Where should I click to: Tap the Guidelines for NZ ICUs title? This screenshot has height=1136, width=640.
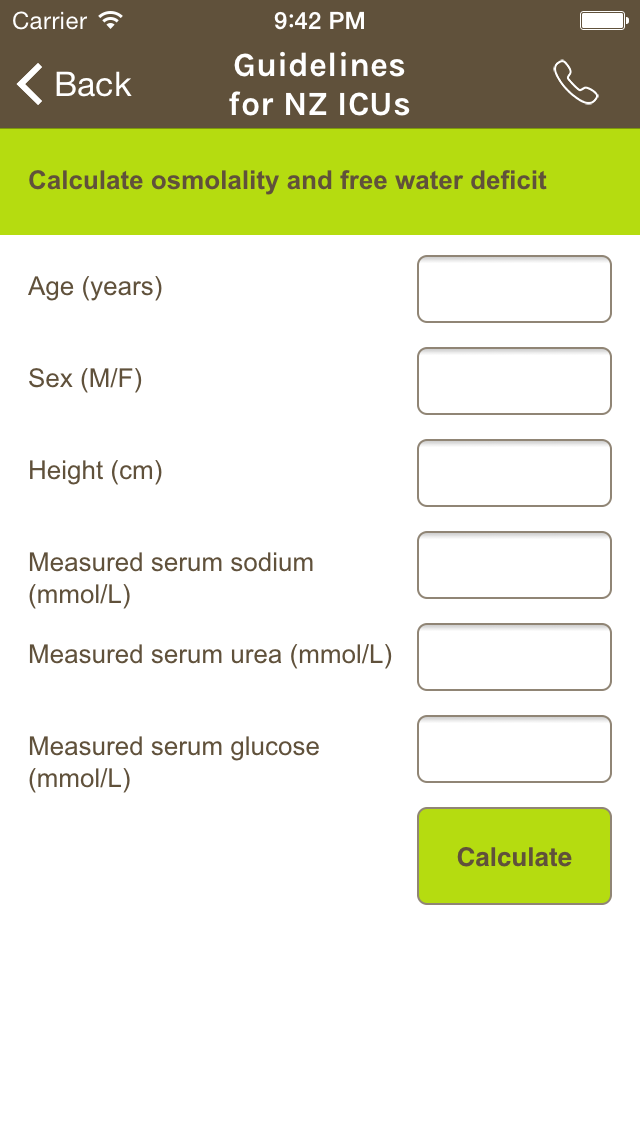(x=320, y=85)
